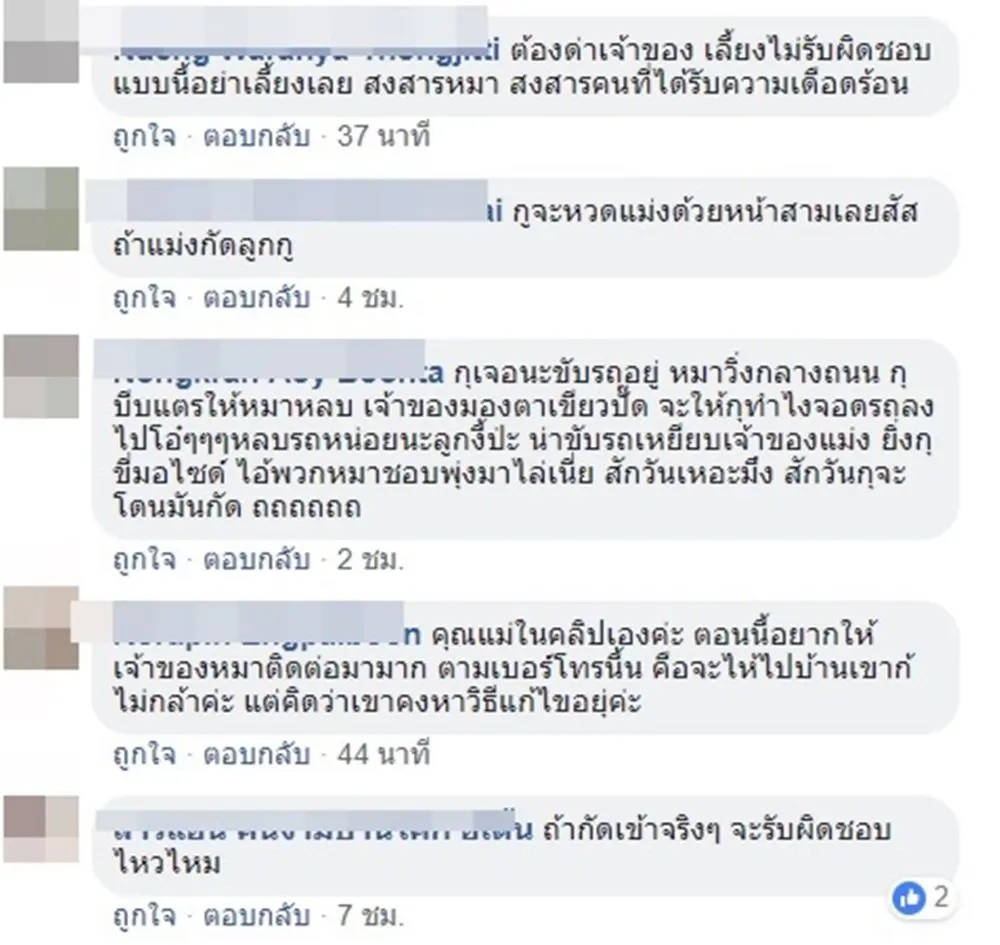Like the comment posted 4 ชม. ago
Viewport: 1000px width, 945px height.
[x=144, y=298]
